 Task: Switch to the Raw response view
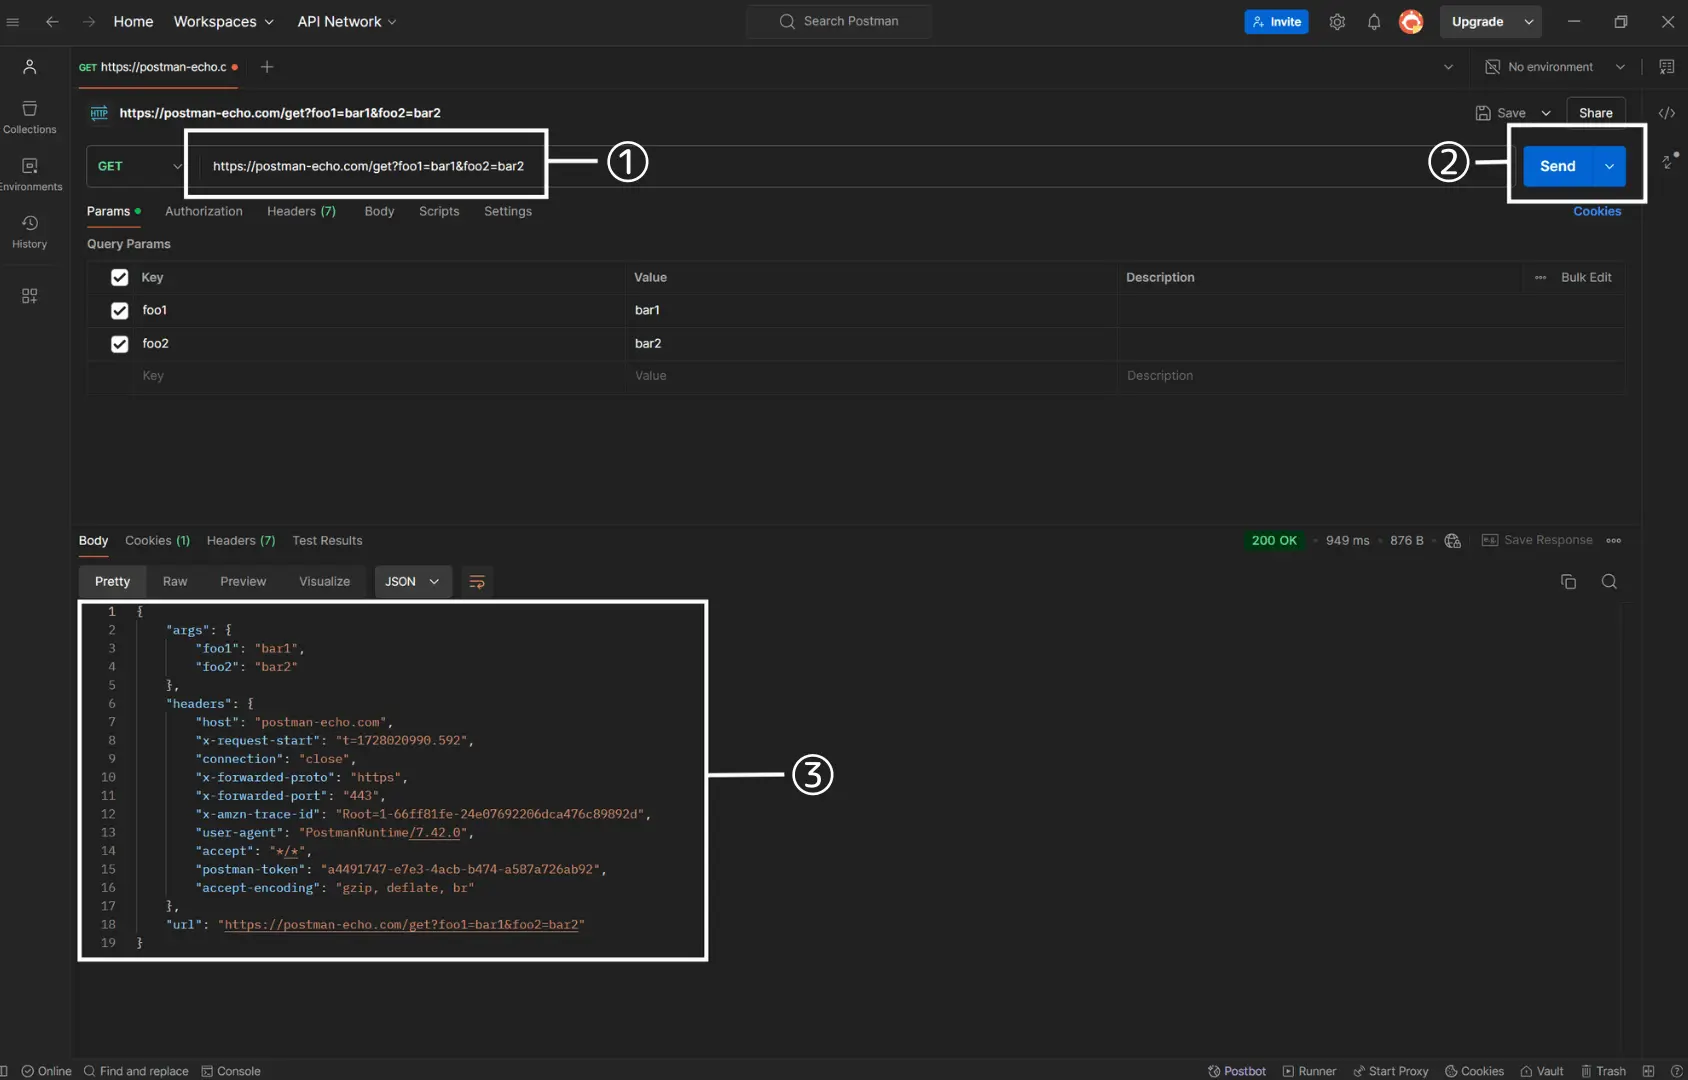pos(175,582)
